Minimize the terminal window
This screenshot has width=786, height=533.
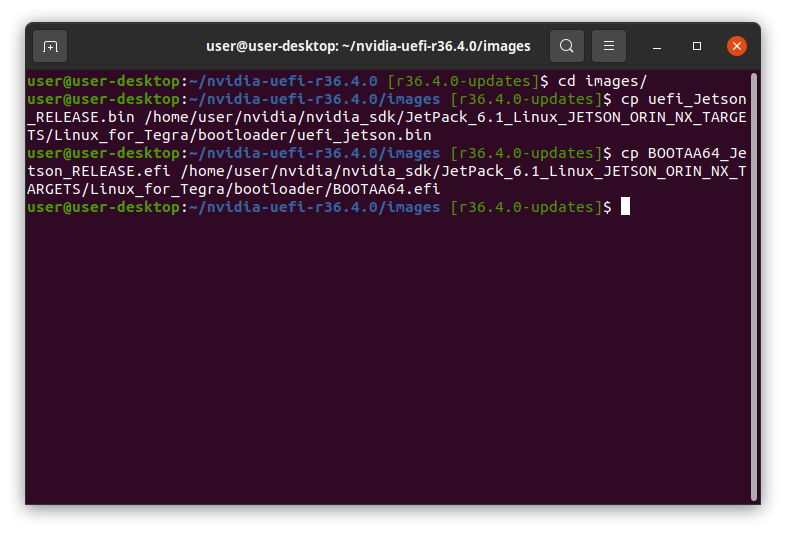pos(657,47)
